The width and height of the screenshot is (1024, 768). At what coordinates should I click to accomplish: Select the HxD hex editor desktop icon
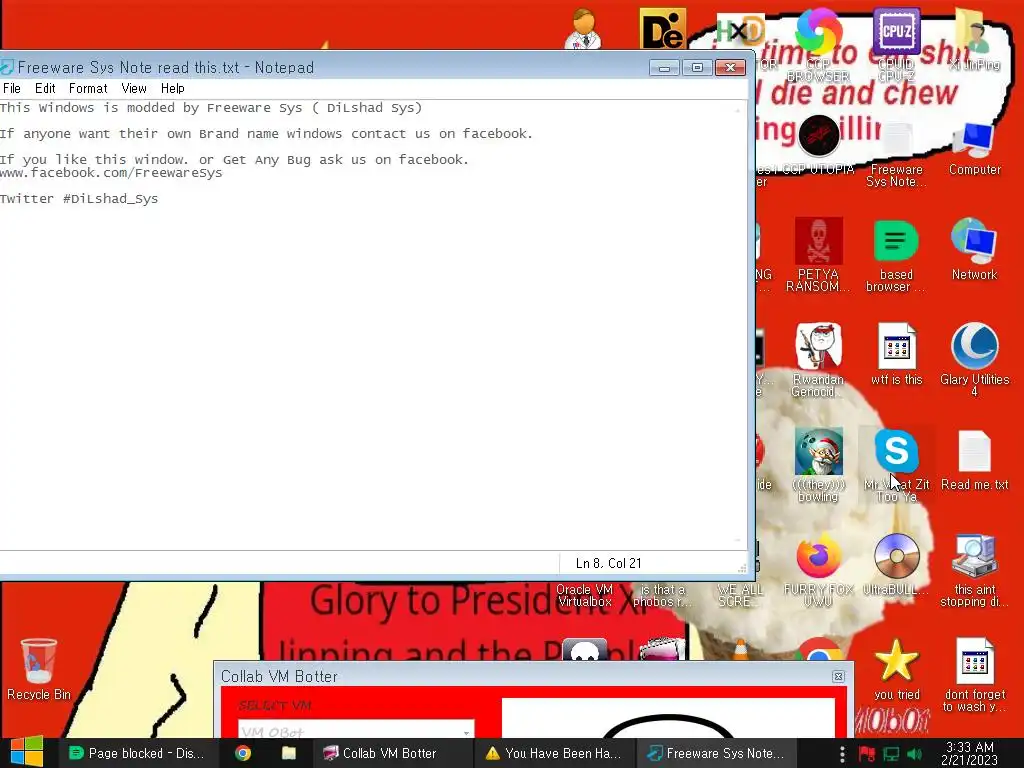(x=740, y=31)
